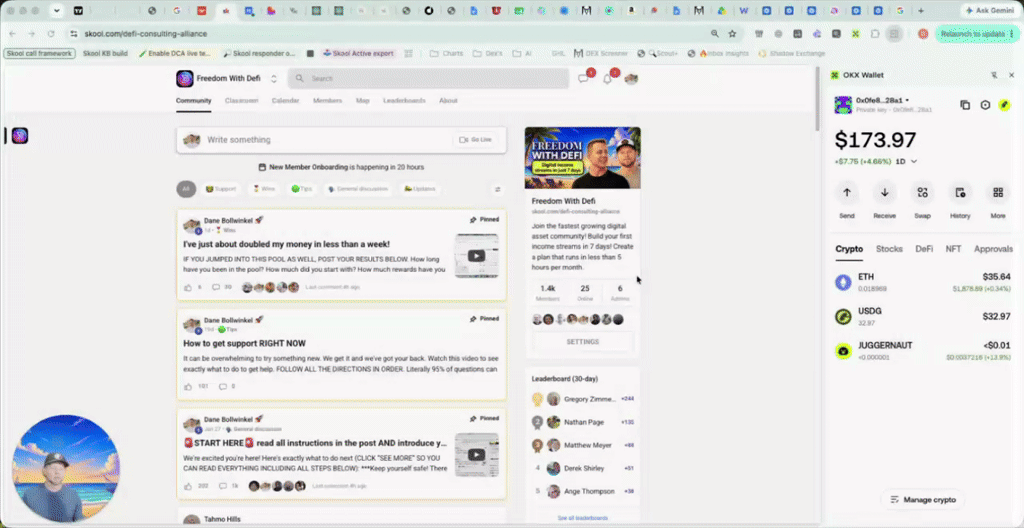Screen dimensions: 1024x528
Task: Open the Leaderboards tab
Action: (x=404, y=101)
